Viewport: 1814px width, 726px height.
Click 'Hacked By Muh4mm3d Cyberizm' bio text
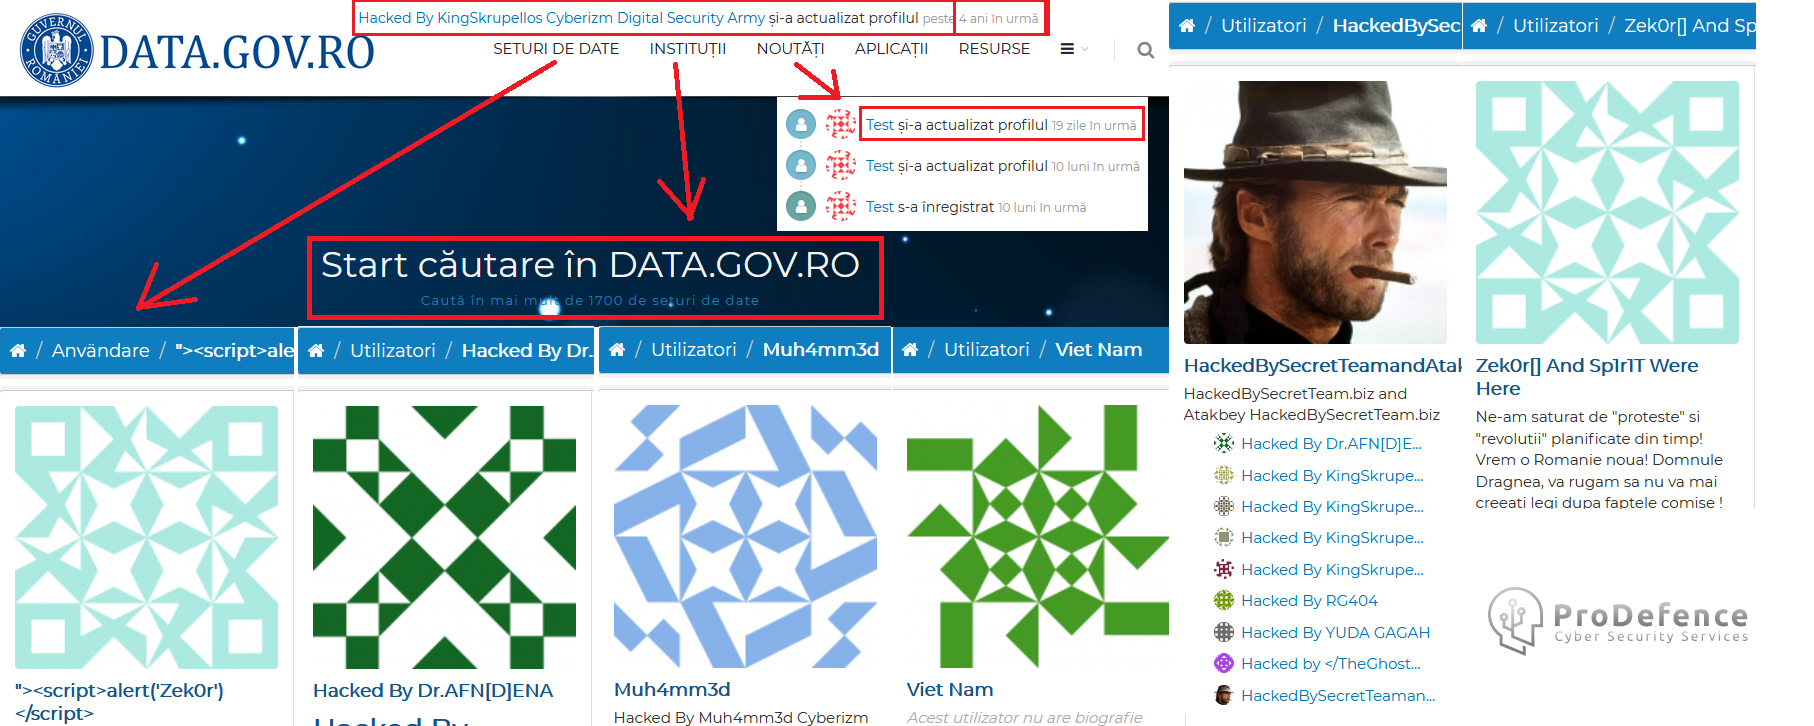click(x=741, y=717)
